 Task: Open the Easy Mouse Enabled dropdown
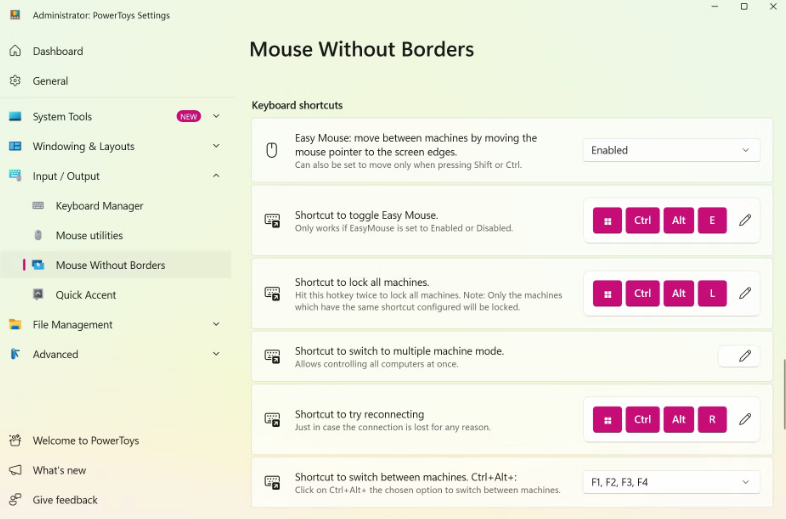[671, 150]
